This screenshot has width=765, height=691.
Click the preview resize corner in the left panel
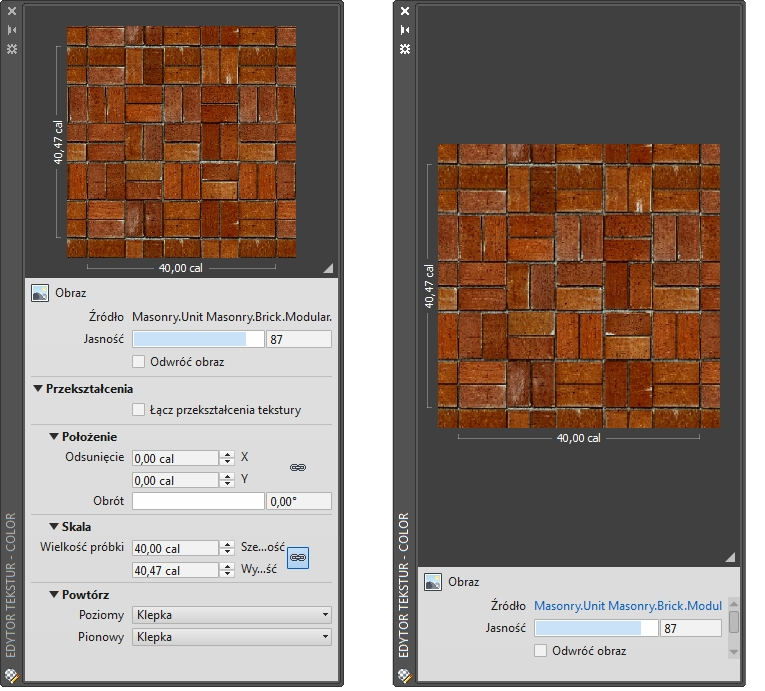click(327, 268)
